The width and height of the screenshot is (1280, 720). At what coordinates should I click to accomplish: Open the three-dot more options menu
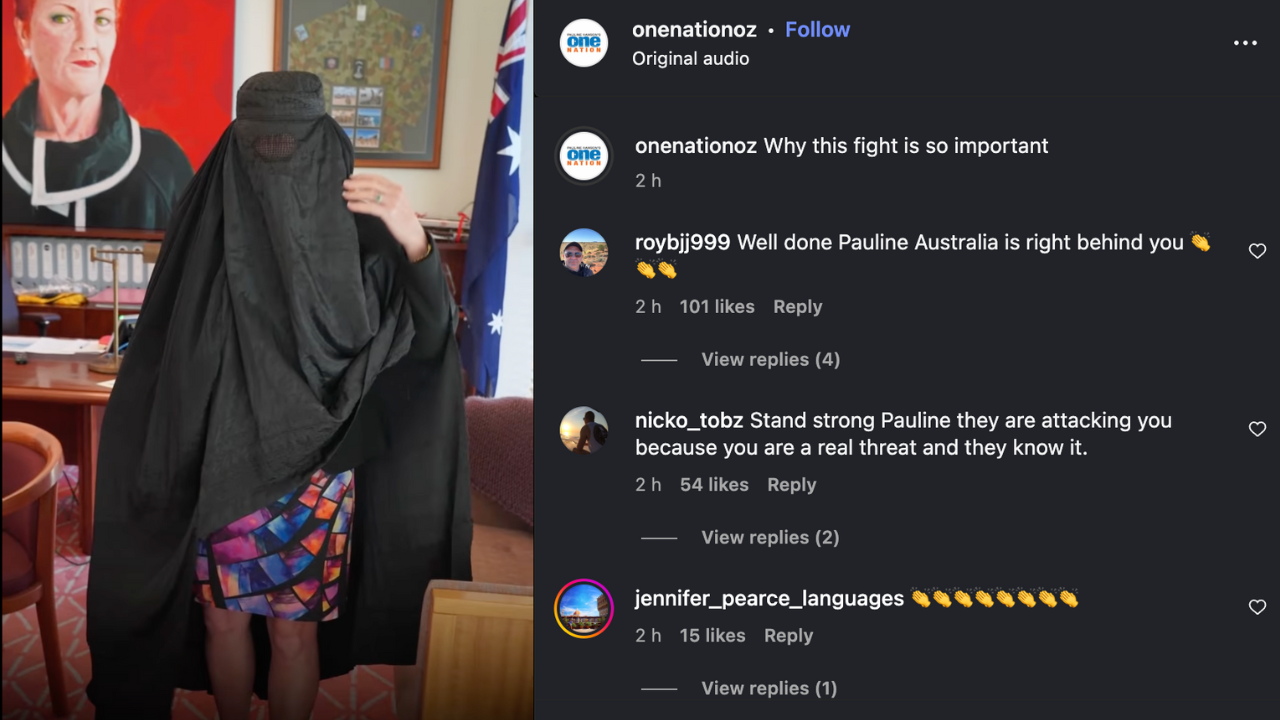(1245, 43)
